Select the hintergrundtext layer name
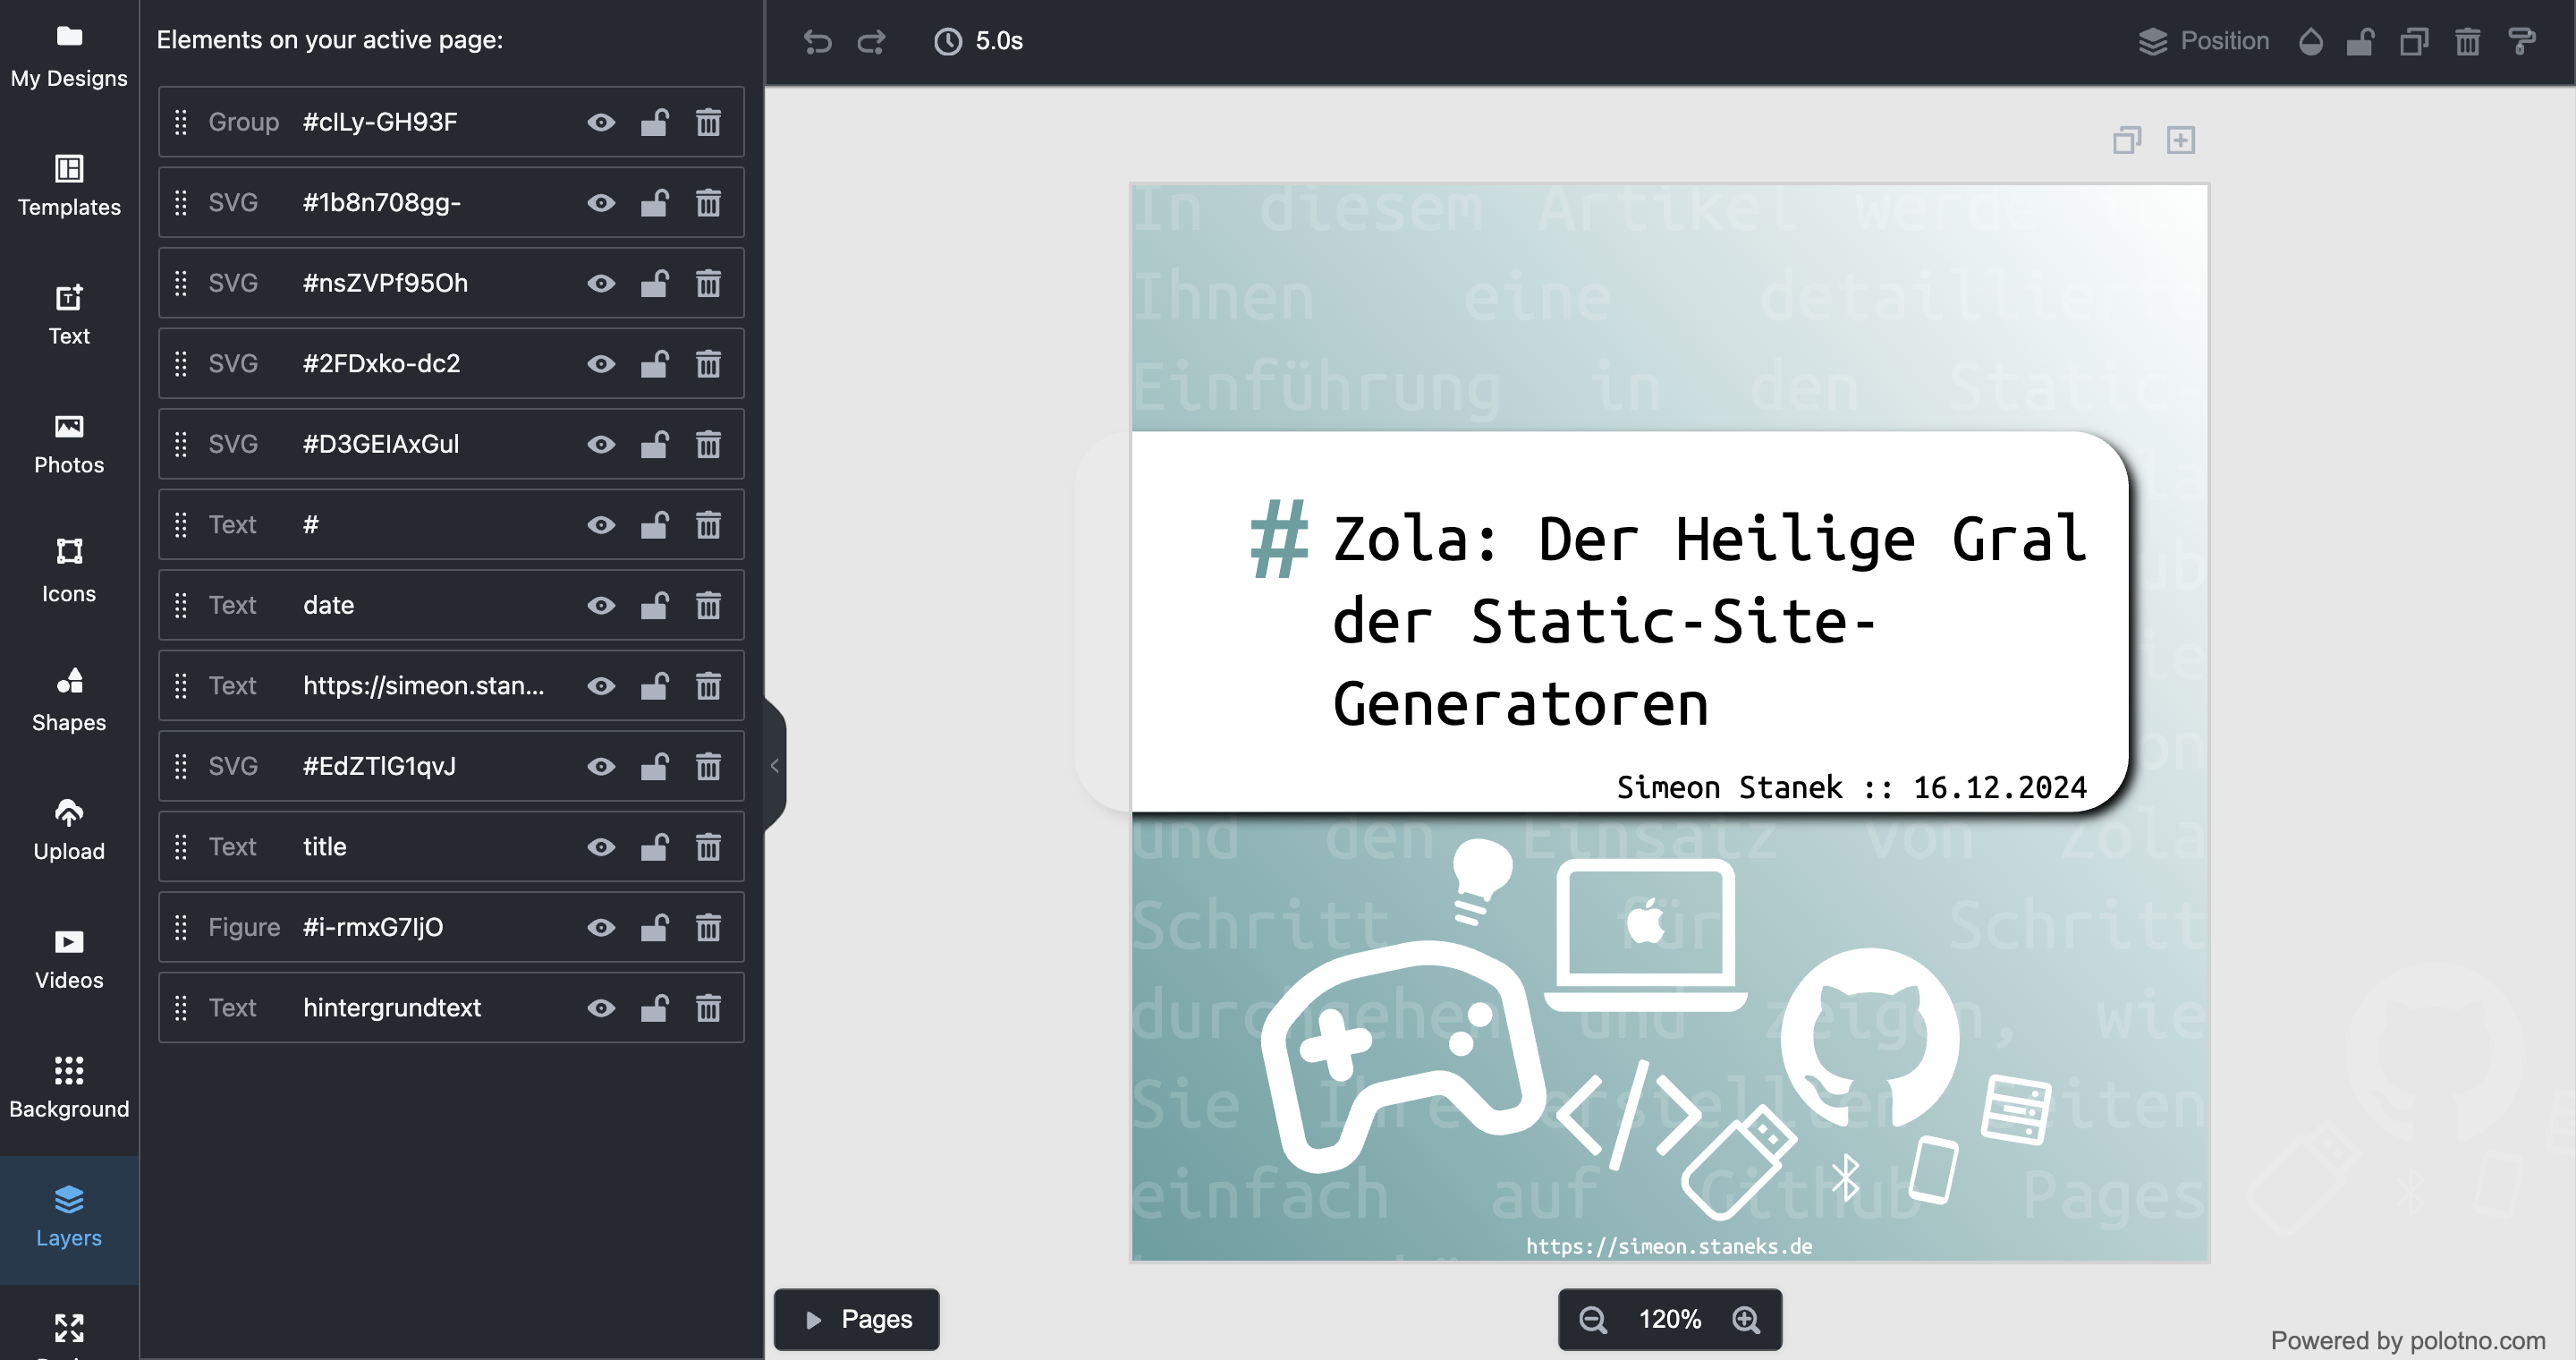The height and width of the screenshot is (1360, 2576). click(392, 1008)
